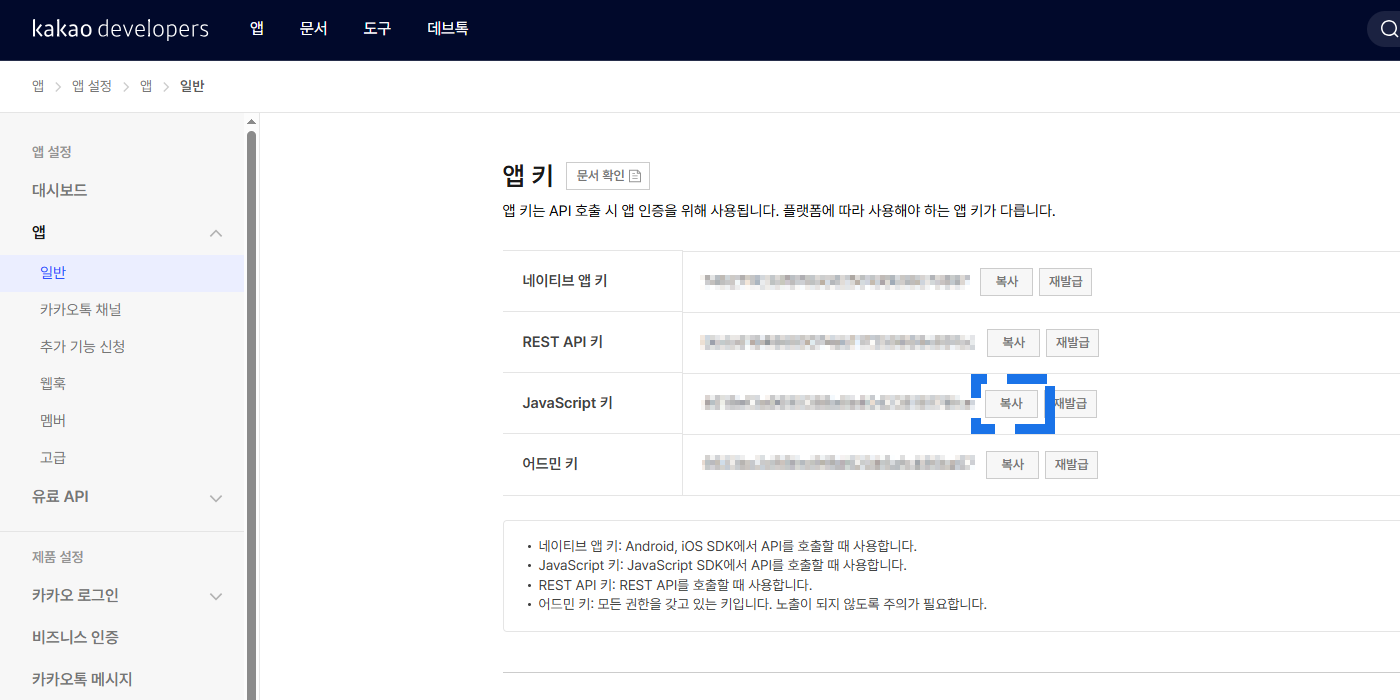This screenshot has height=700, width=1400.
Task: Click the 앱 키 page heading
Action: (528, 176)
